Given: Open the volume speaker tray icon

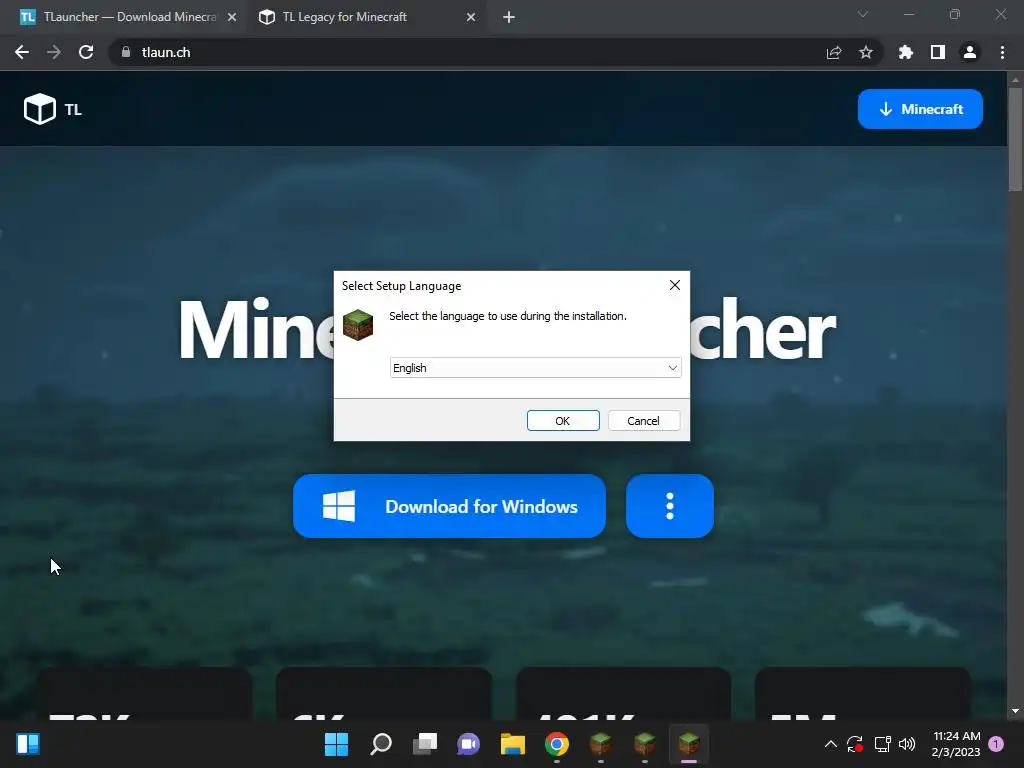Looking at the screenshot, I should [907, 744].
